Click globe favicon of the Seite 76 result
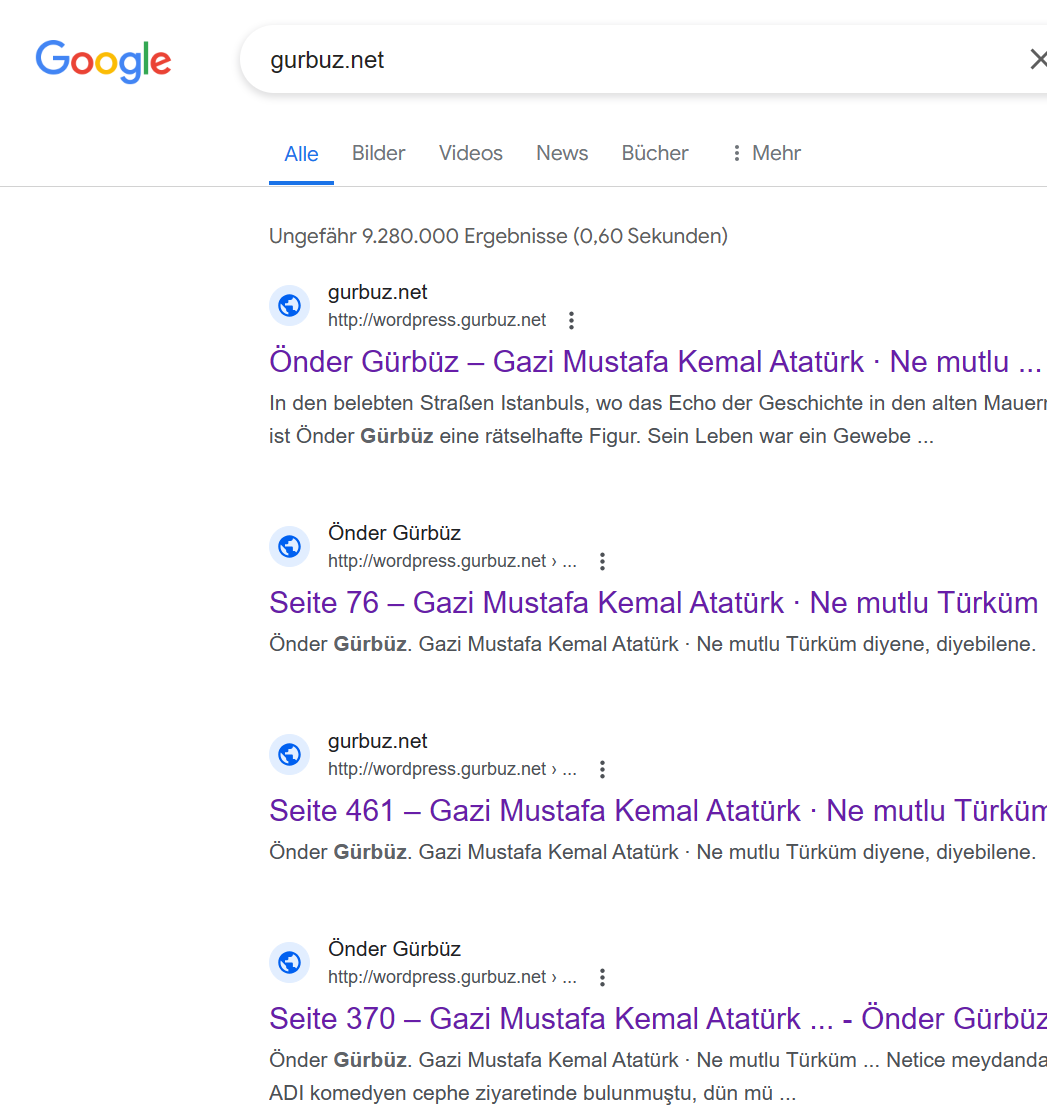1047x1111 pixels. [x=289, y=547]
